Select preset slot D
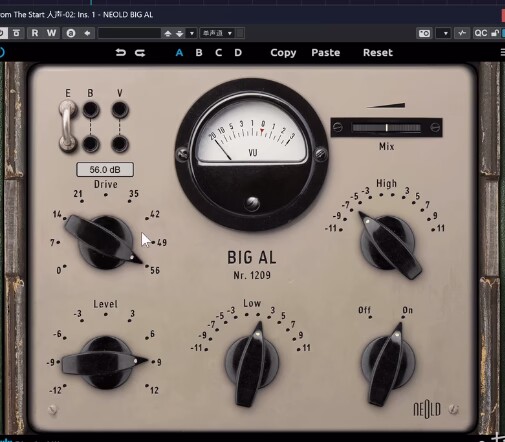The width and height of the screenshot is (505, 442). tap(238, 53)
